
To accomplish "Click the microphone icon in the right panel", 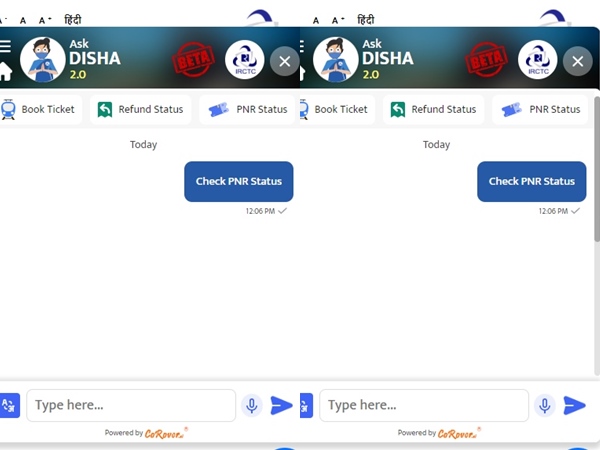I will point(545,405).
